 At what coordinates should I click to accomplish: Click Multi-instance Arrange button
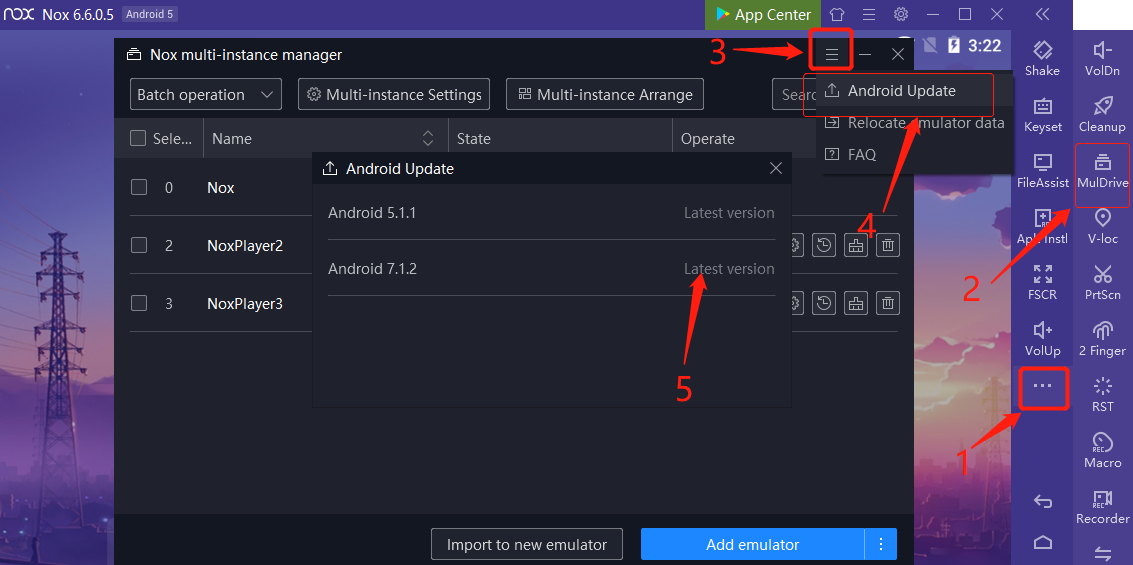(605, 95)
